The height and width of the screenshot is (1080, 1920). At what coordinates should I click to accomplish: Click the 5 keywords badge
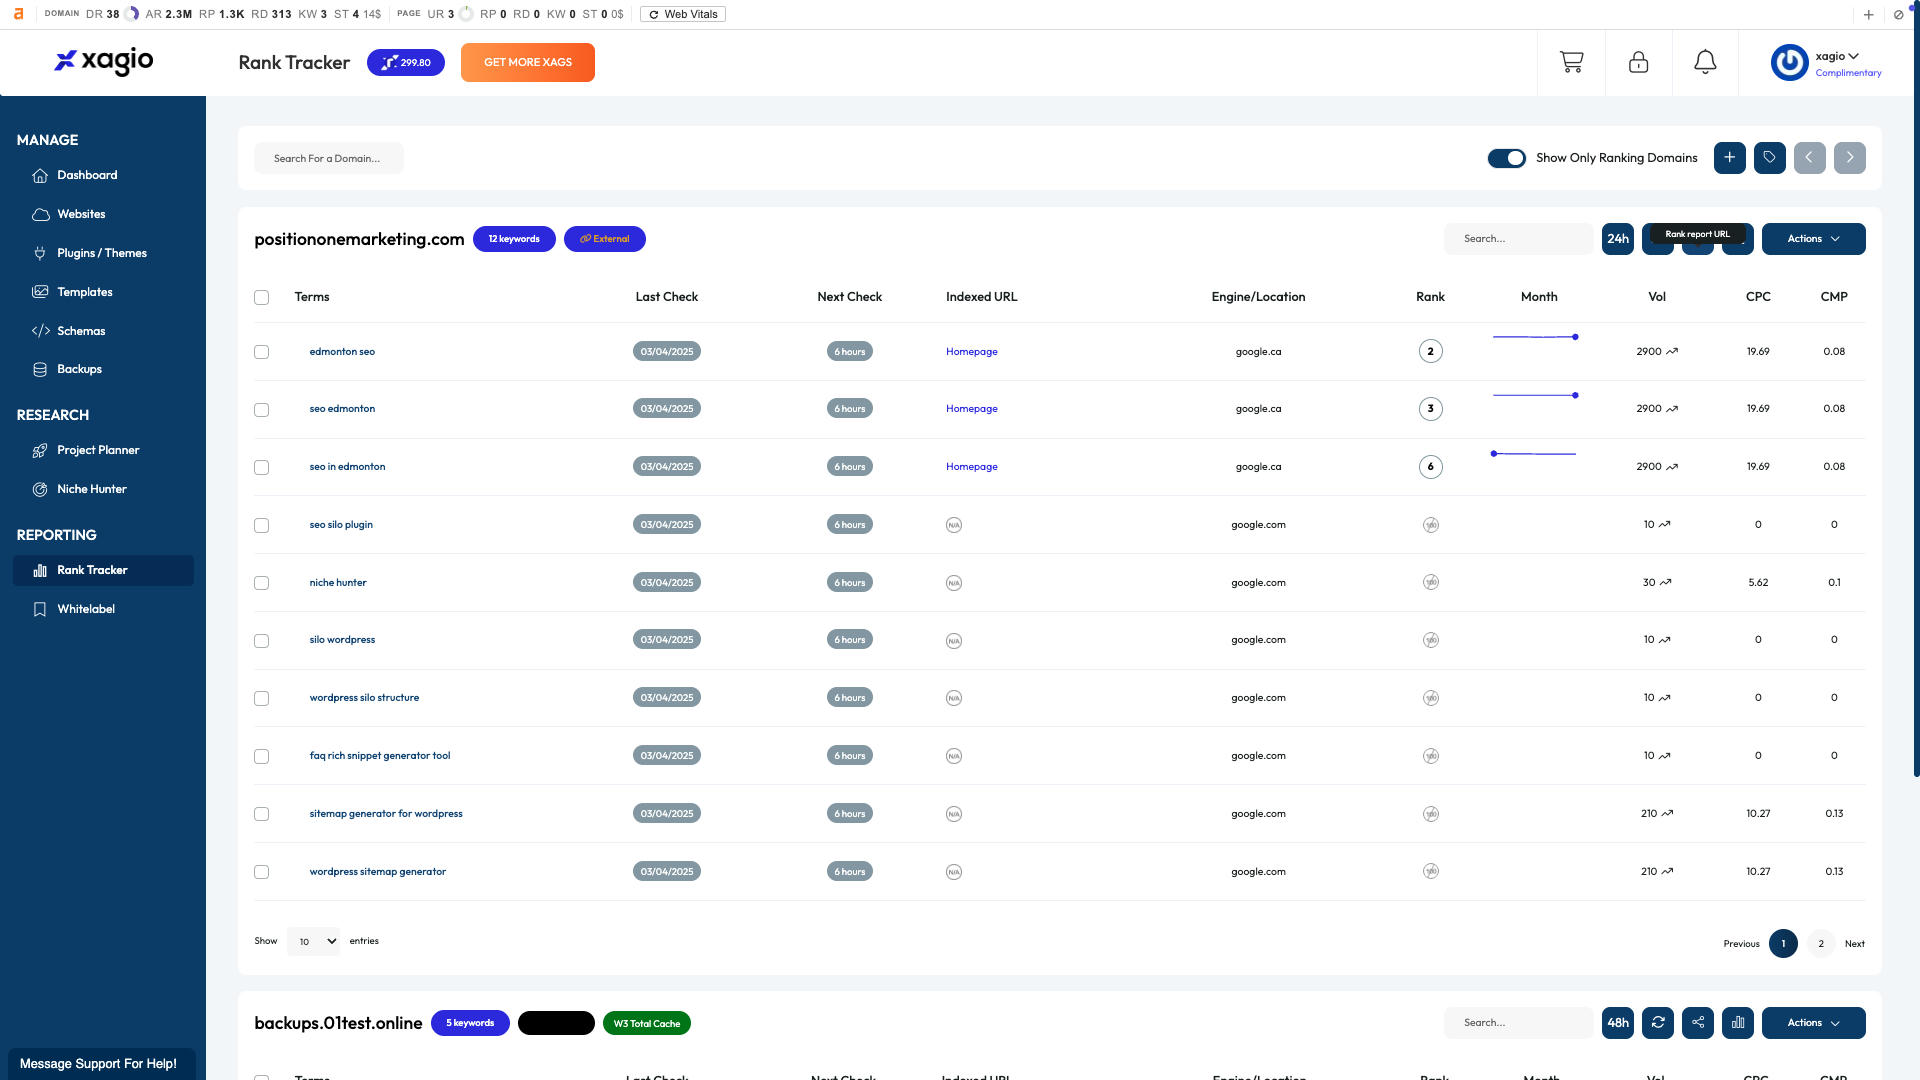coord(470,1023)
